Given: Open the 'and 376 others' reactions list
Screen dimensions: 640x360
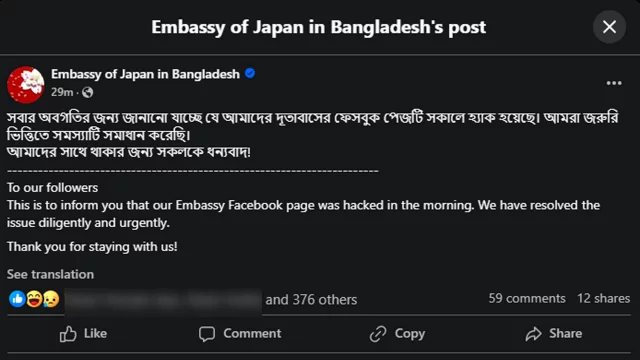Looking at the screenshot, I should tap(311, 300).
